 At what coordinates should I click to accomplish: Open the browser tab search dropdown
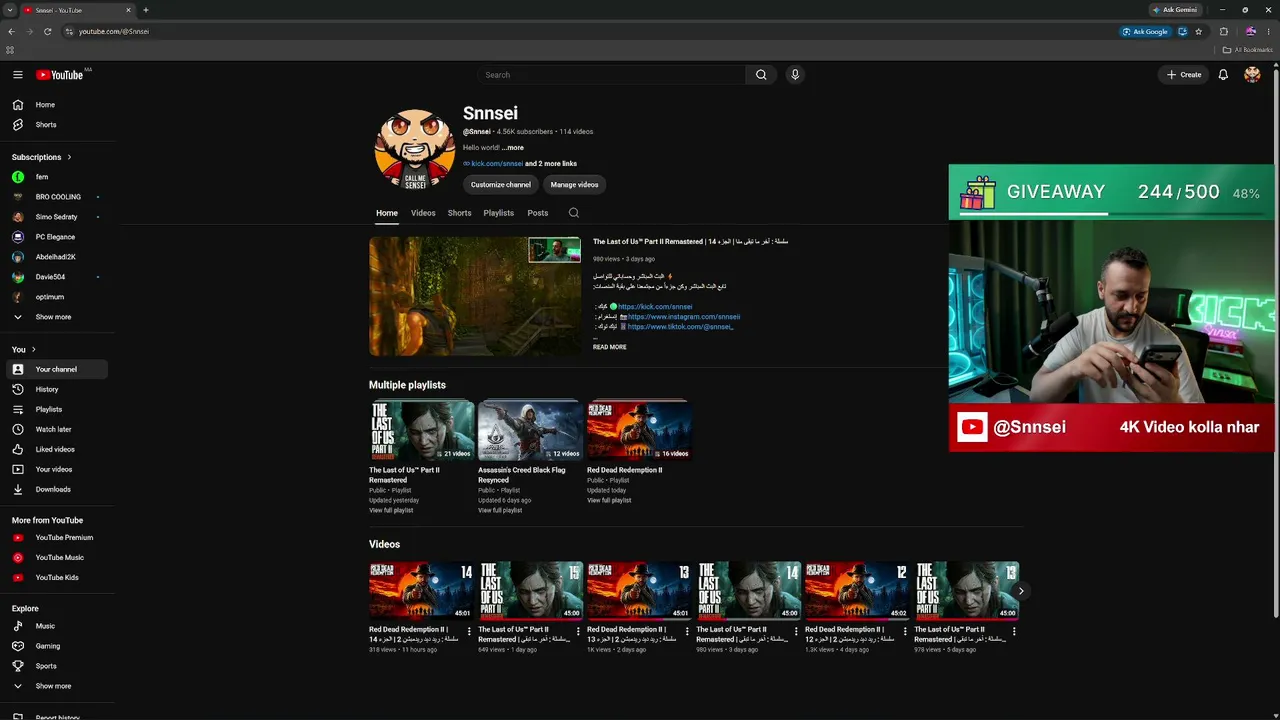(10, 10)
